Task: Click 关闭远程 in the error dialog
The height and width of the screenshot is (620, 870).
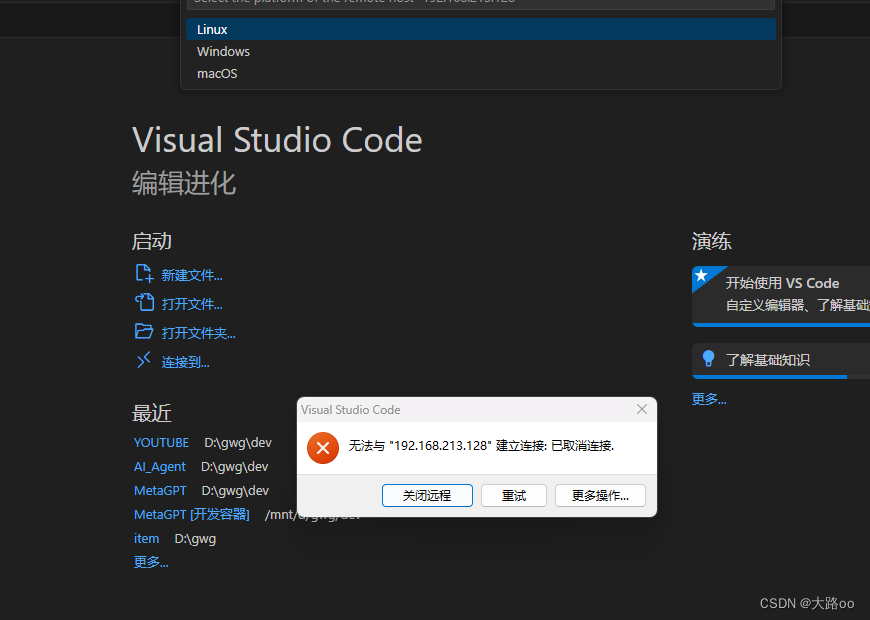Action: coord(427,496)
